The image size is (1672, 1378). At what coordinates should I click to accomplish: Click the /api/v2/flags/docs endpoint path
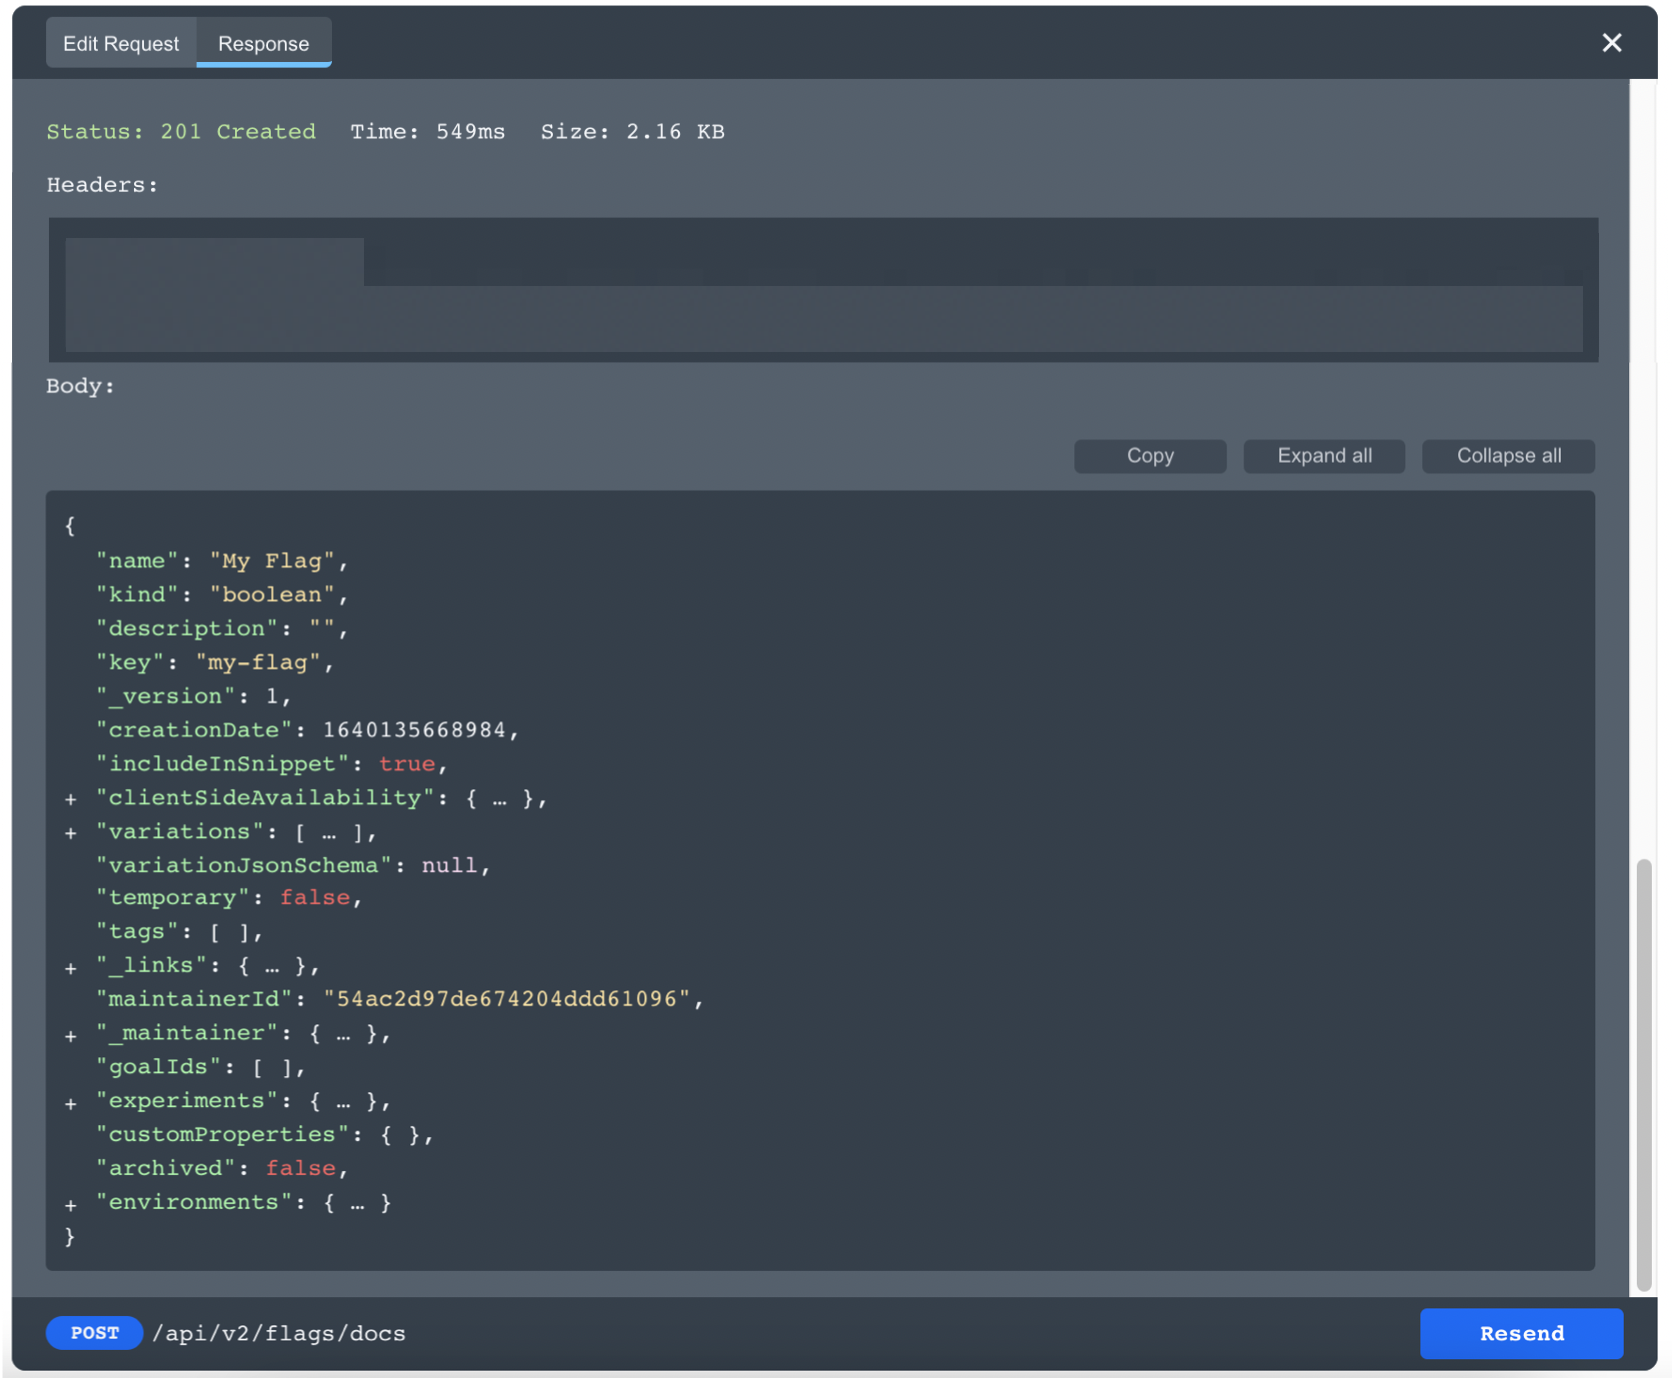coord(281,1333)
